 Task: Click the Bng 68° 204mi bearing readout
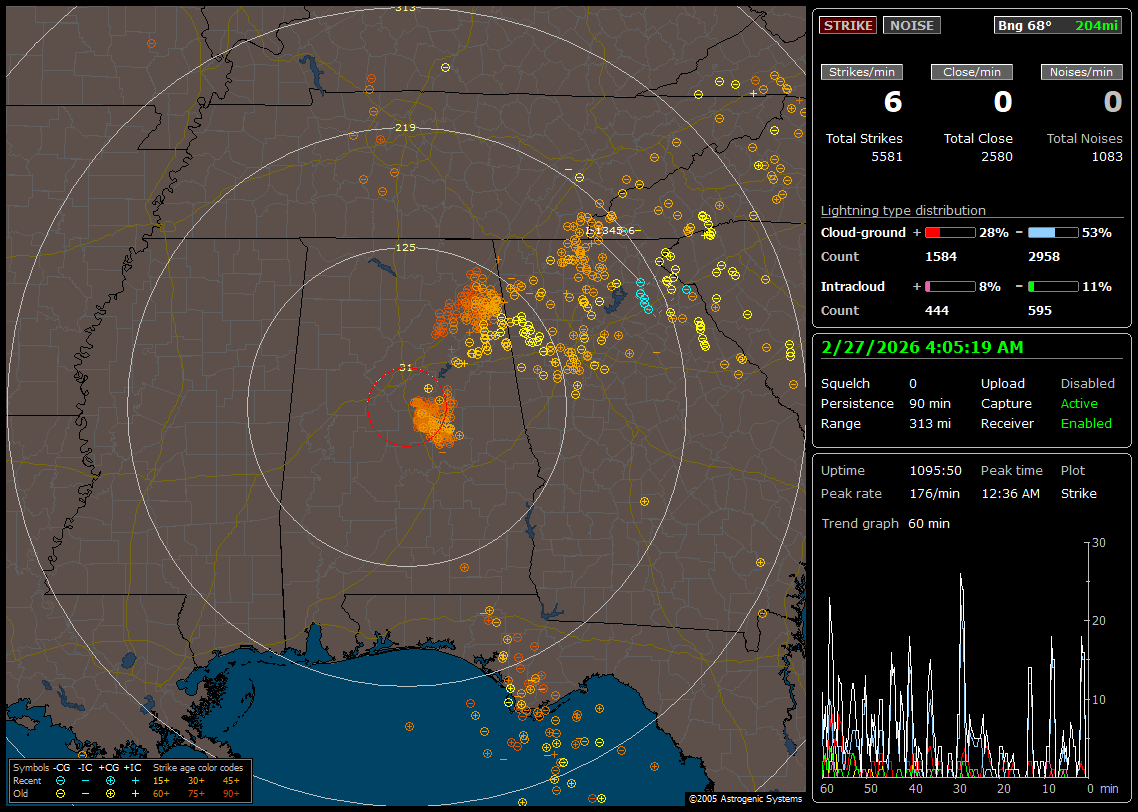click(1058, 25)
